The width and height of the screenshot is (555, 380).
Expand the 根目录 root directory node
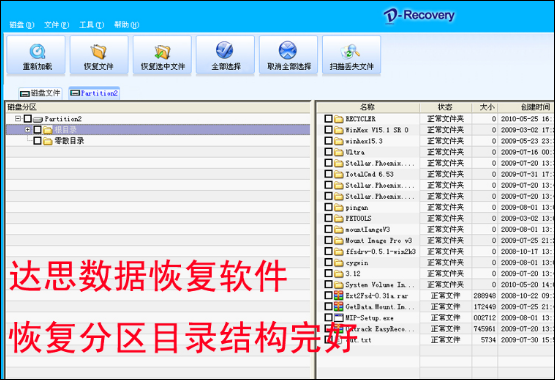point(28,129)
